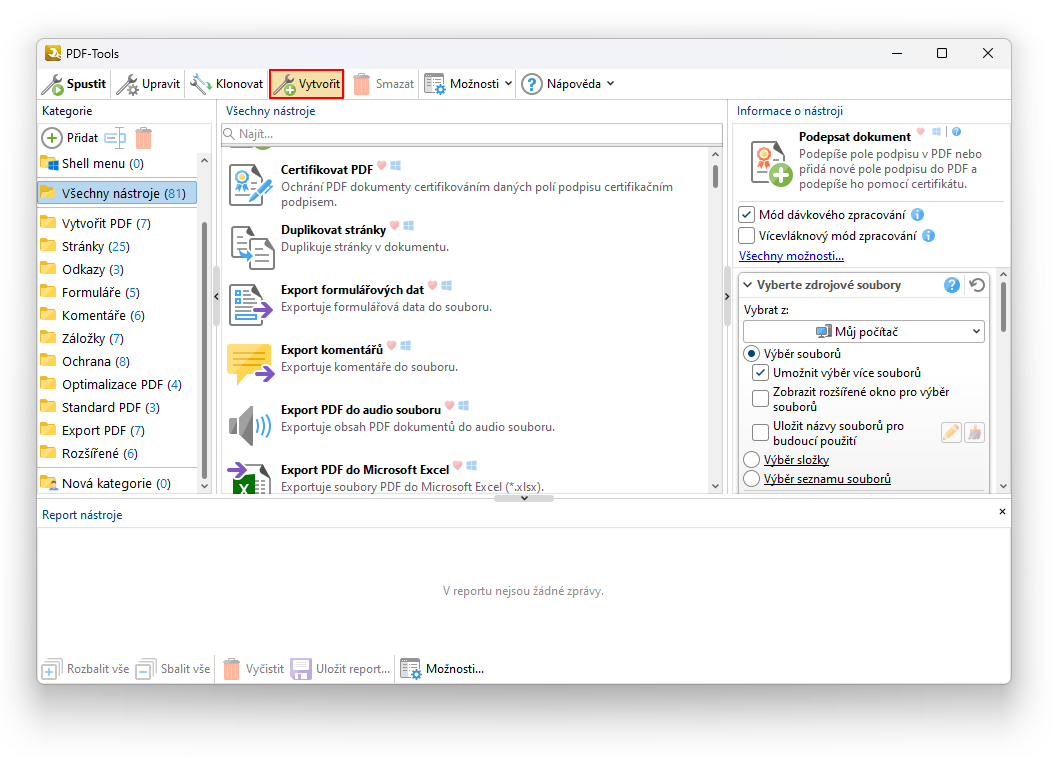Click Windows icon beside Export komentářů
This screenshot has width=1053, height=757.
click(x=406, y=345)
